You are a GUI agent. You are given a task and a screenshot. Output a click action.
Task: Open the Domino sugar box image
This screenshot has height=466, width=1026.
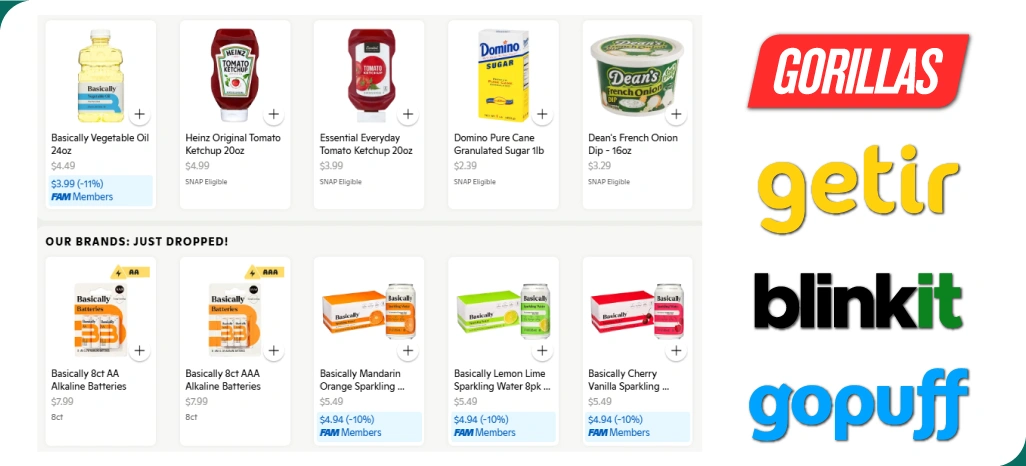pyautogui.click(x=503, y=75)
